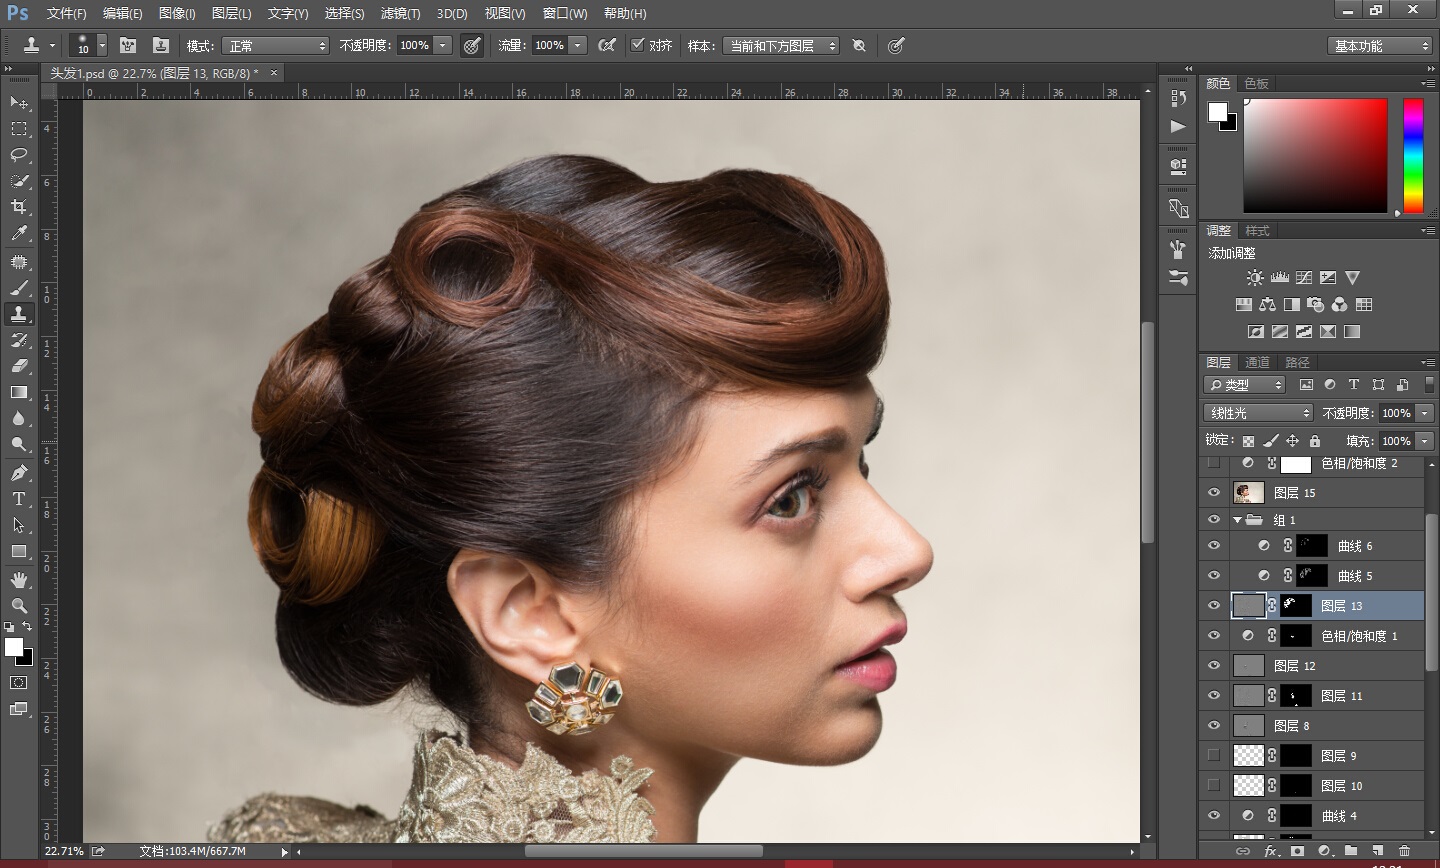Image resolution: width=1440 pixels, height=868 pixels.
Task: Select the Eyedropper tool
Action: point(19,234)
